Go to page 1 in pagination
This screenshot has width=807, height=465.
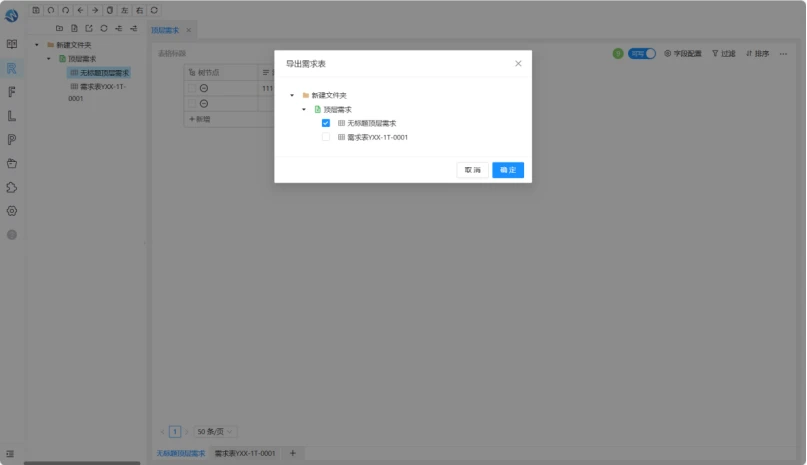click(x=175, y=432)
